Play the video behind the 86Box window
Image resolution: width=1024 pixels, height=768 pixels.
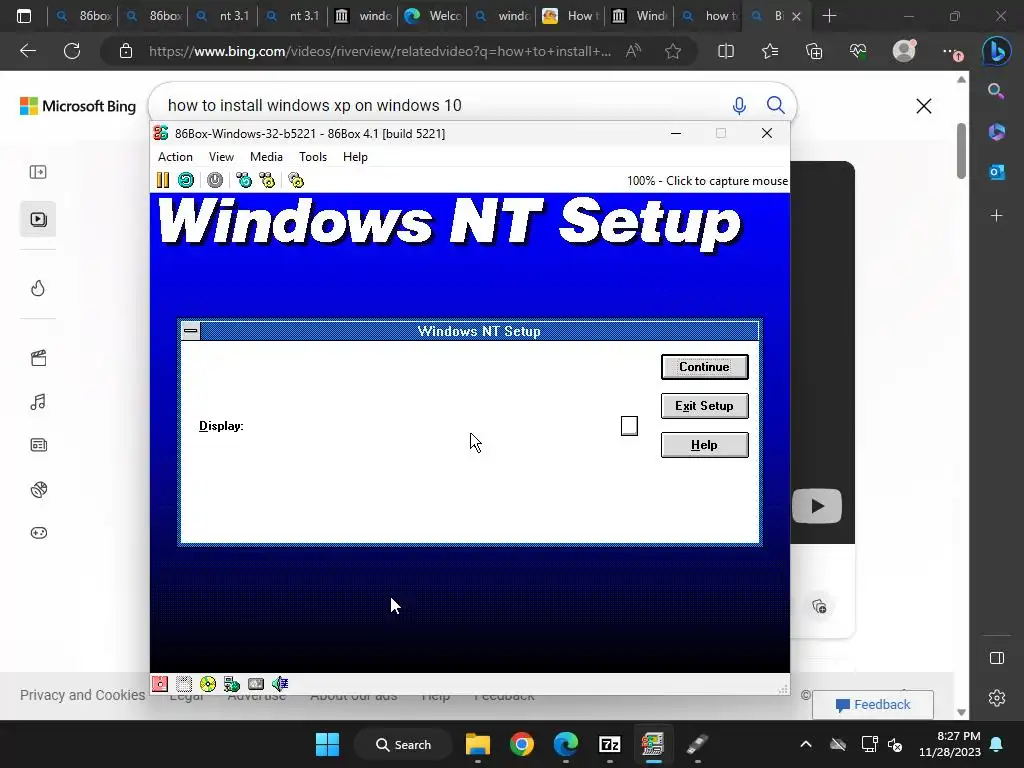pos(817,506)
